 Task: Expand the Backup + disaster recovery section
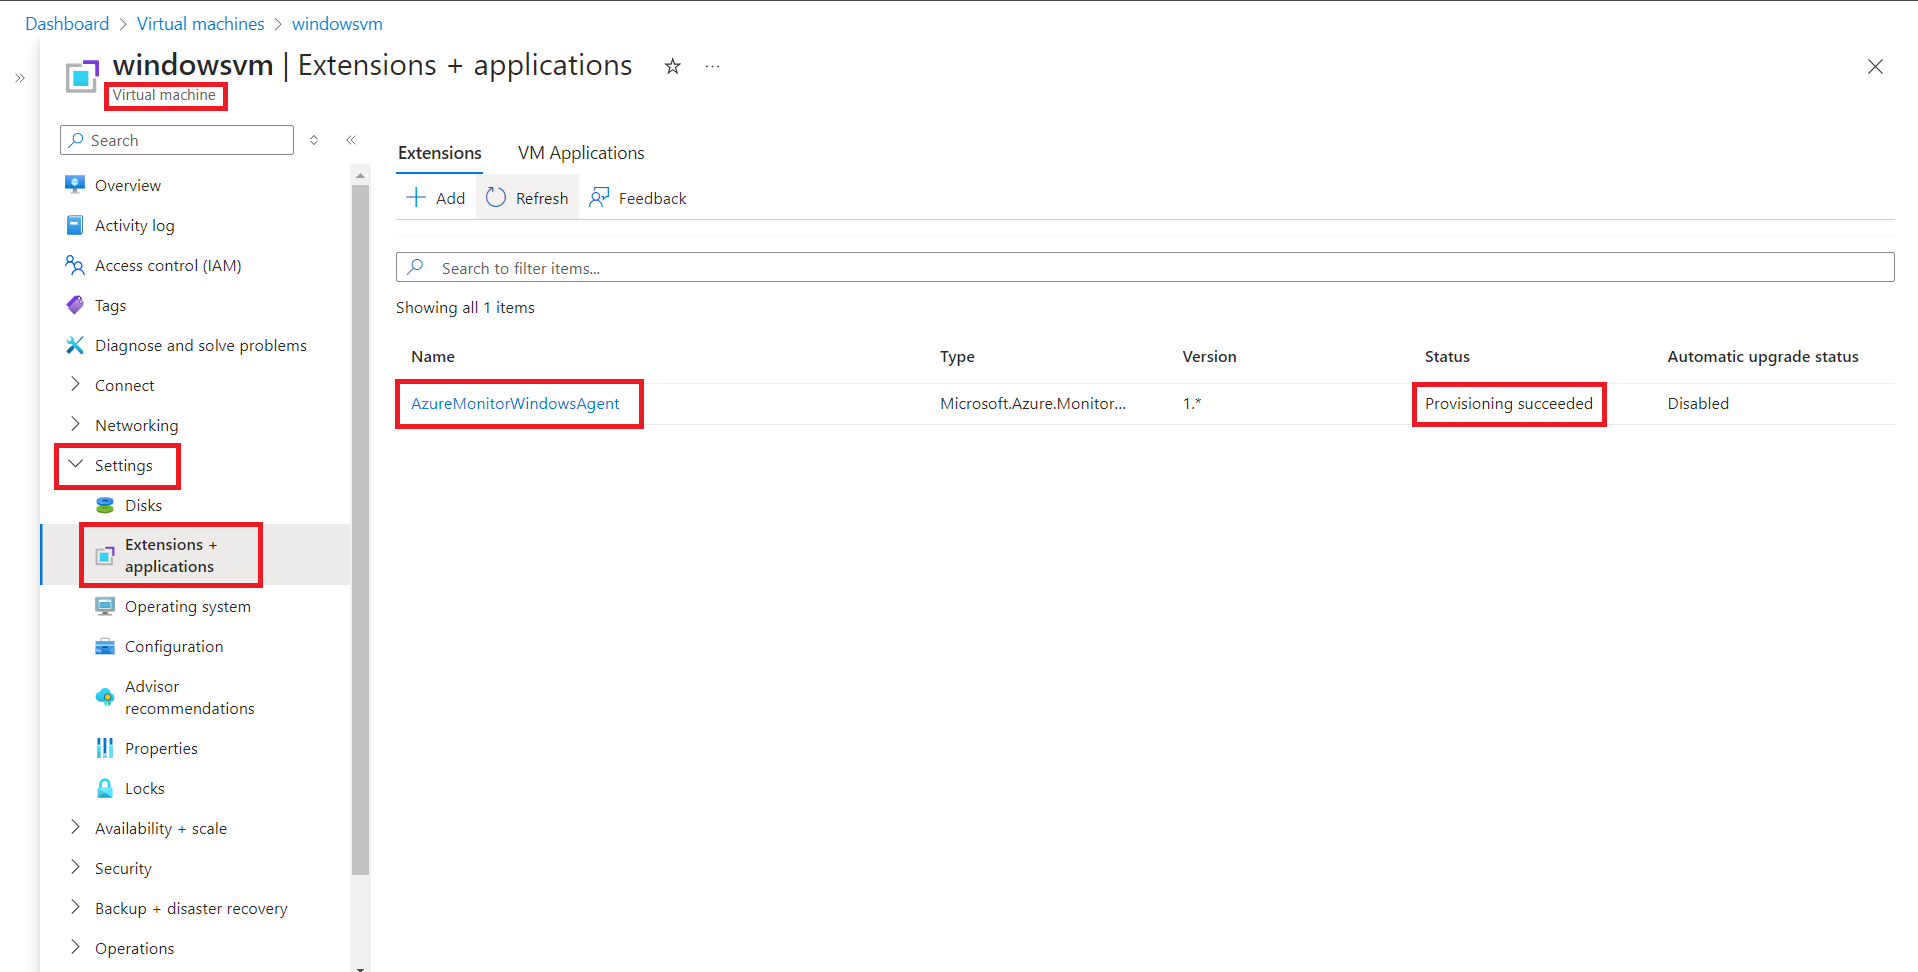[75, 907]
